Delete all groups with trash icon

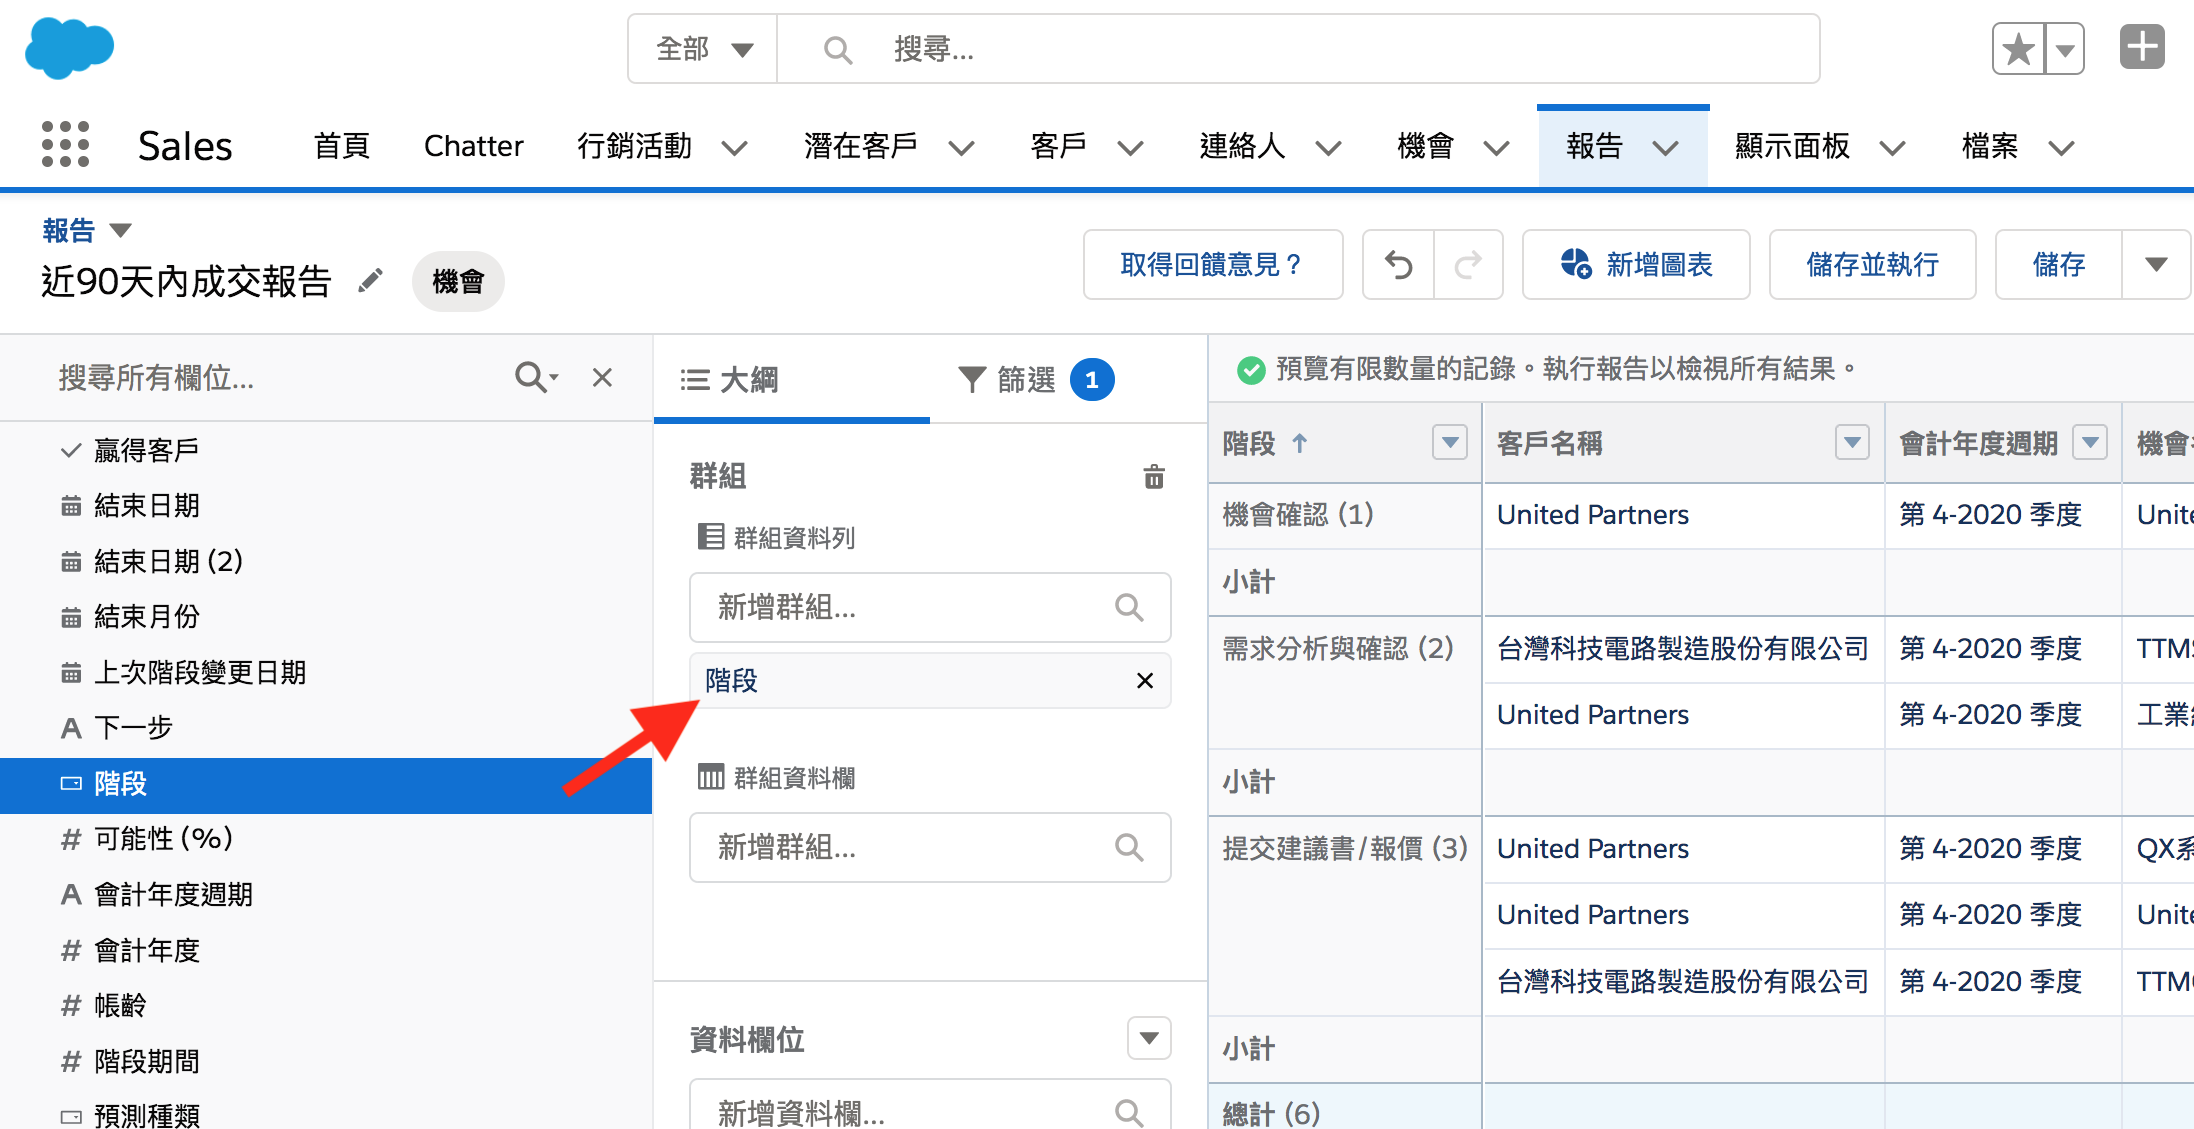click(1154, 476)
